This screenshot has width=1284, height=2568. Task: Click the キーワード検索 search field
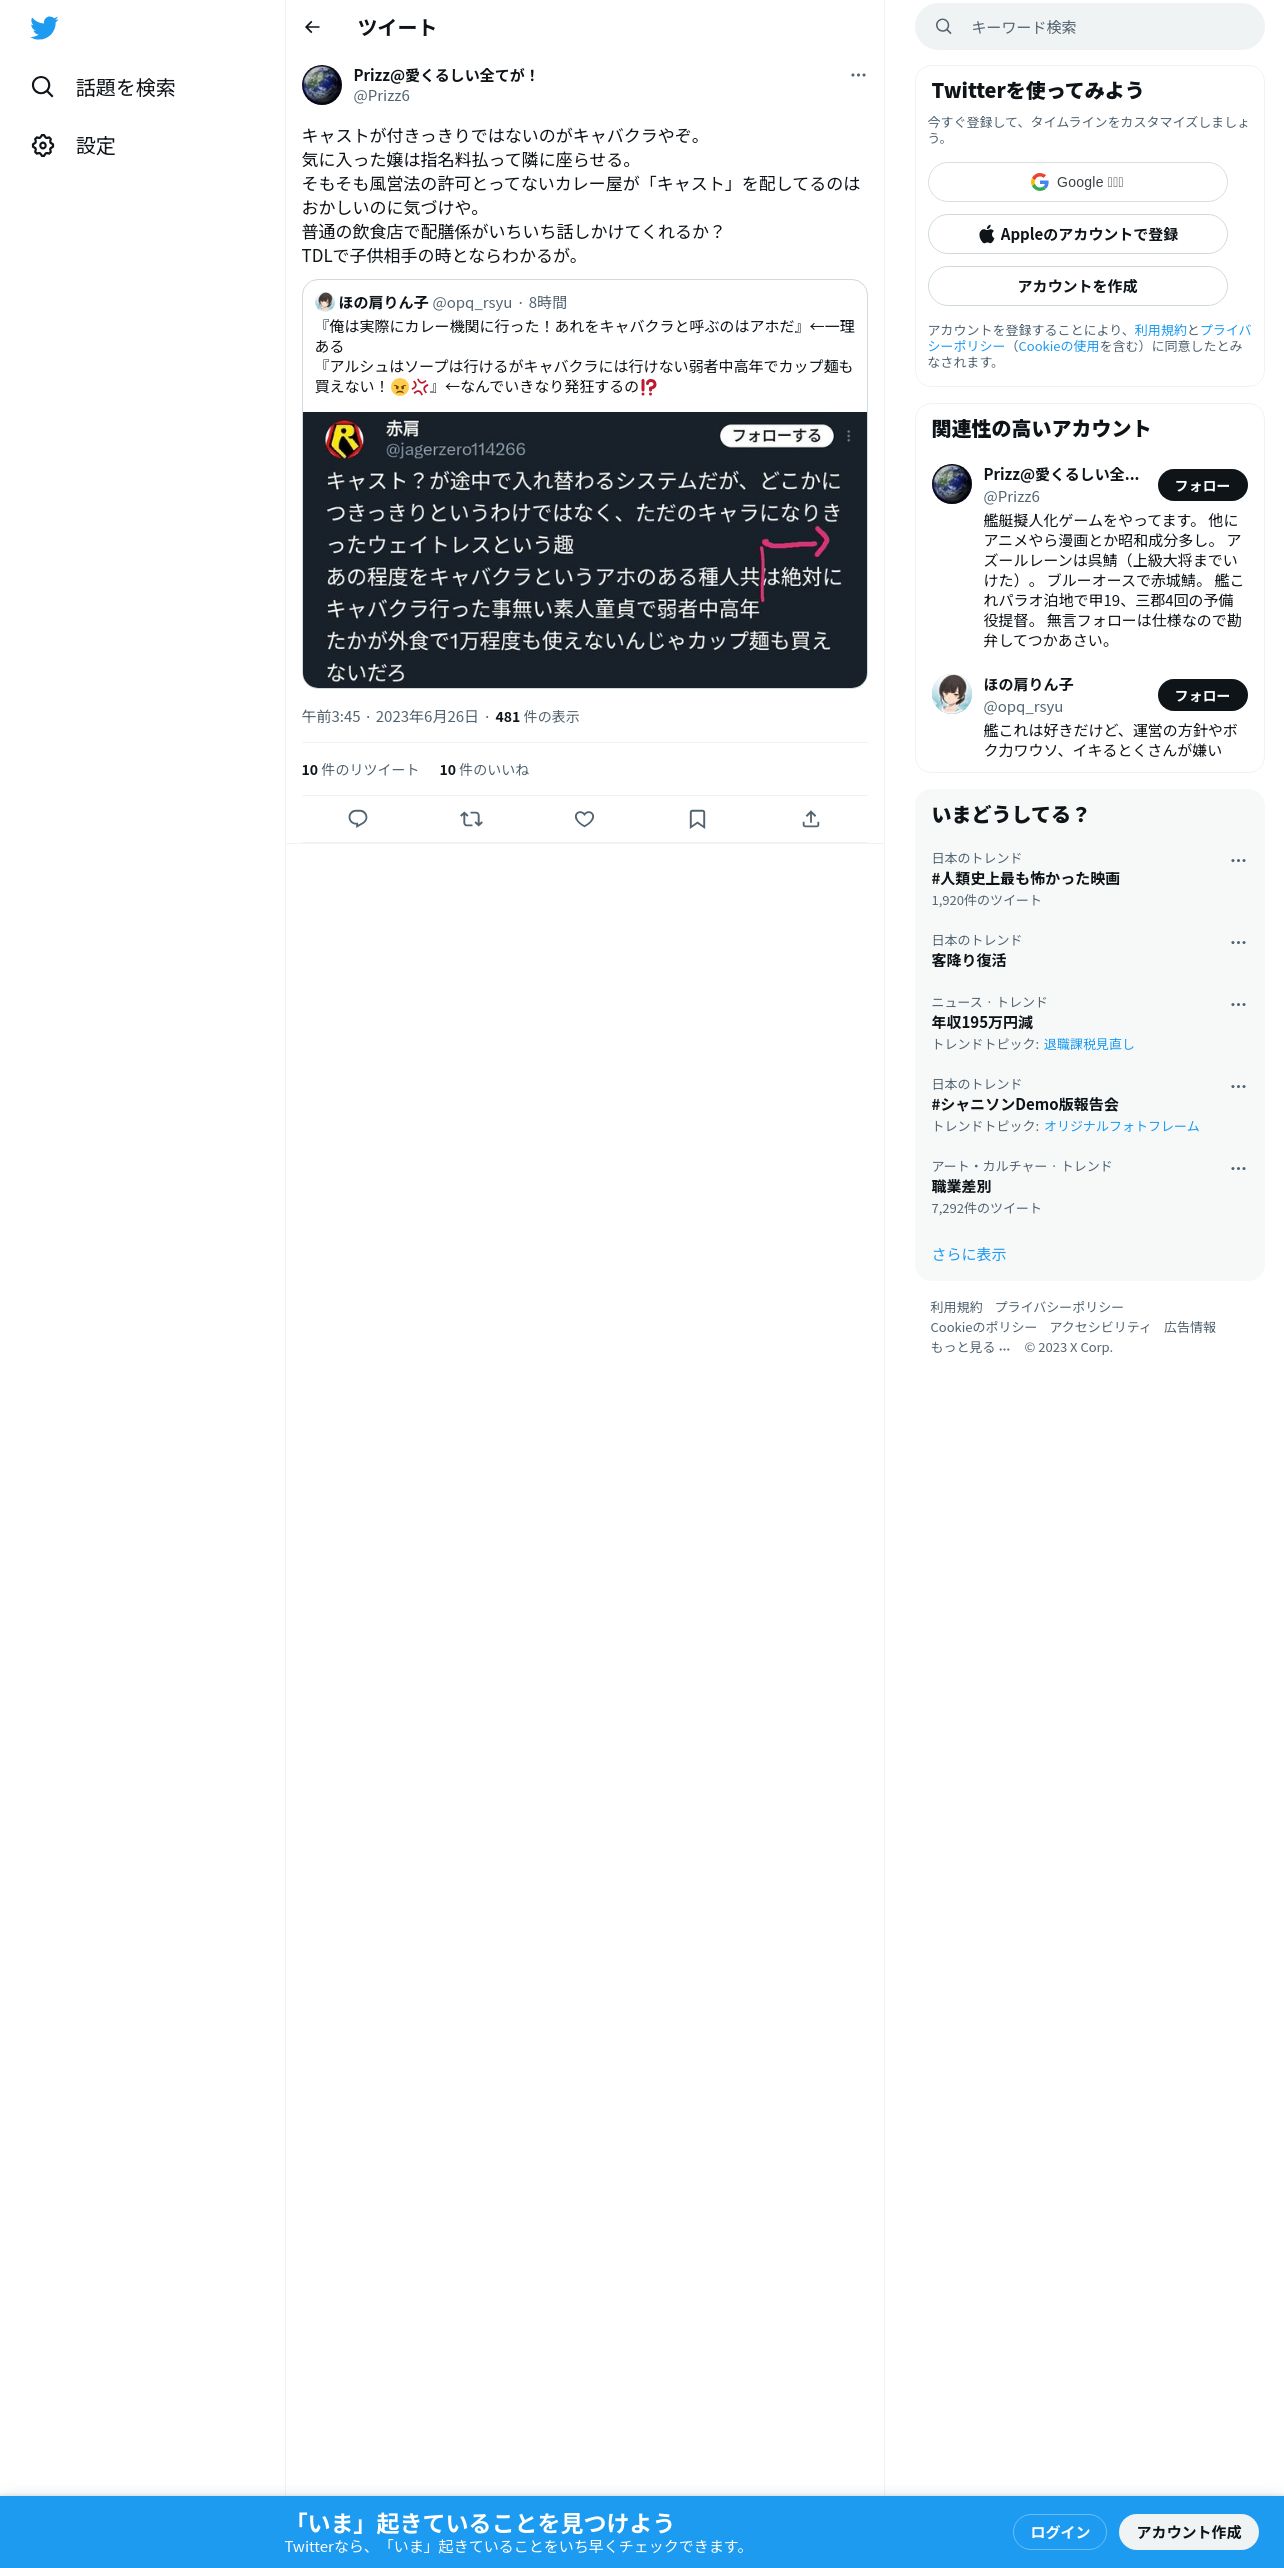(1090, 27)
